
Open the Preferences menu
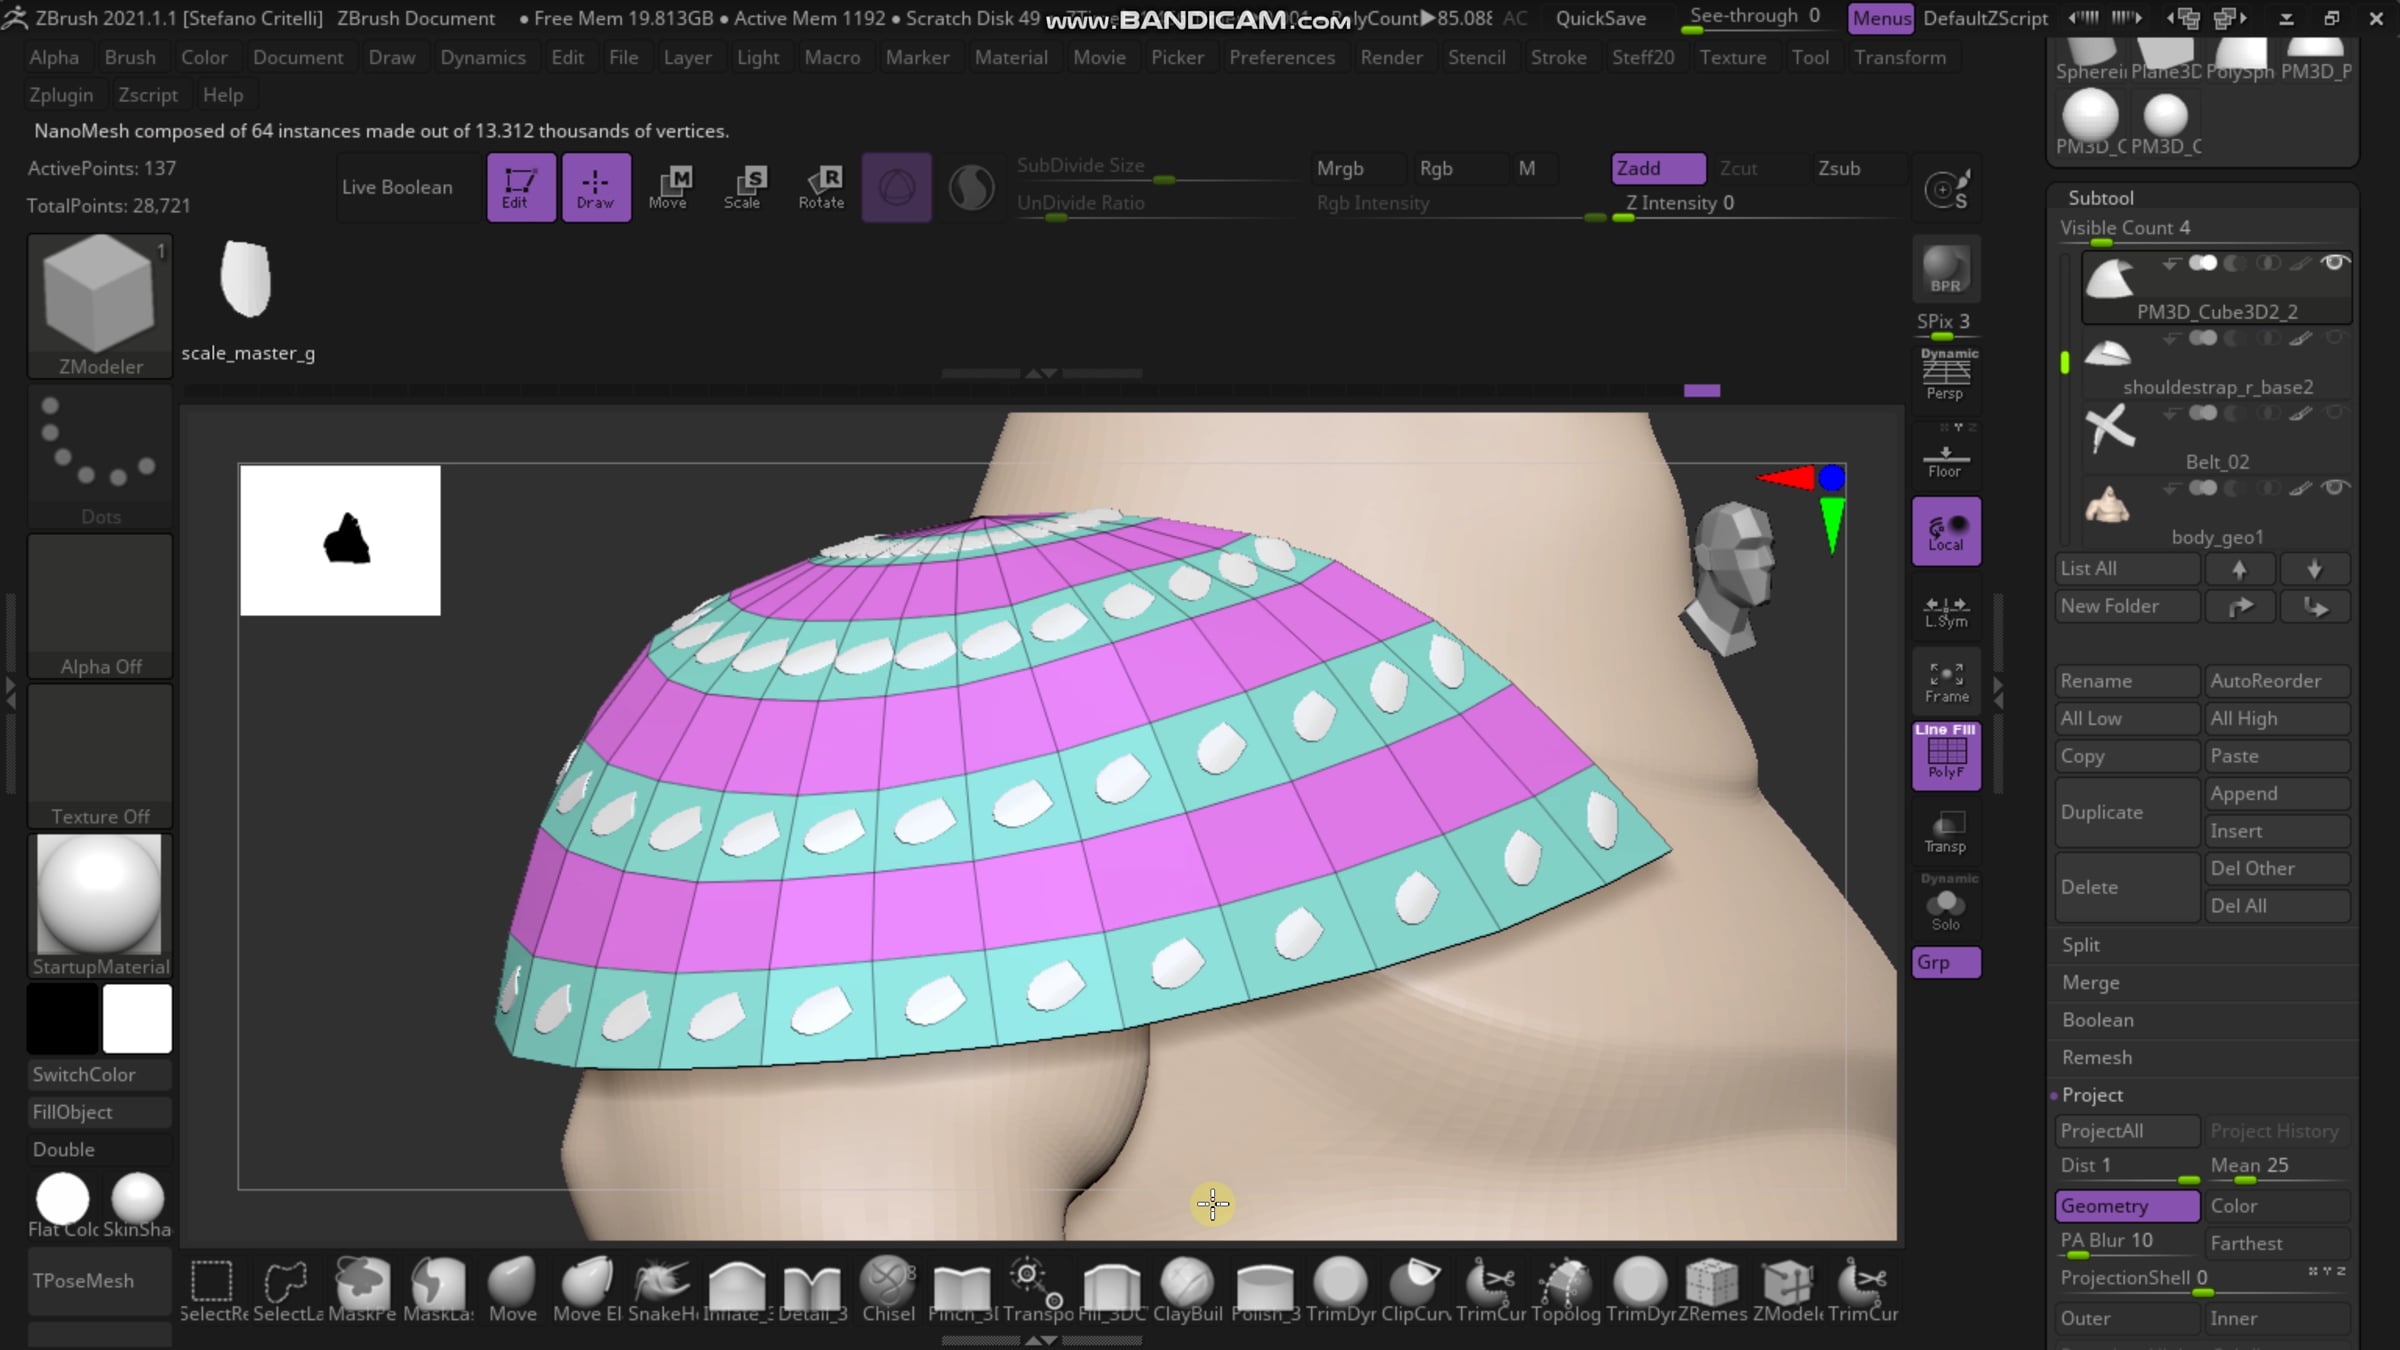[x=1282, y=58]
